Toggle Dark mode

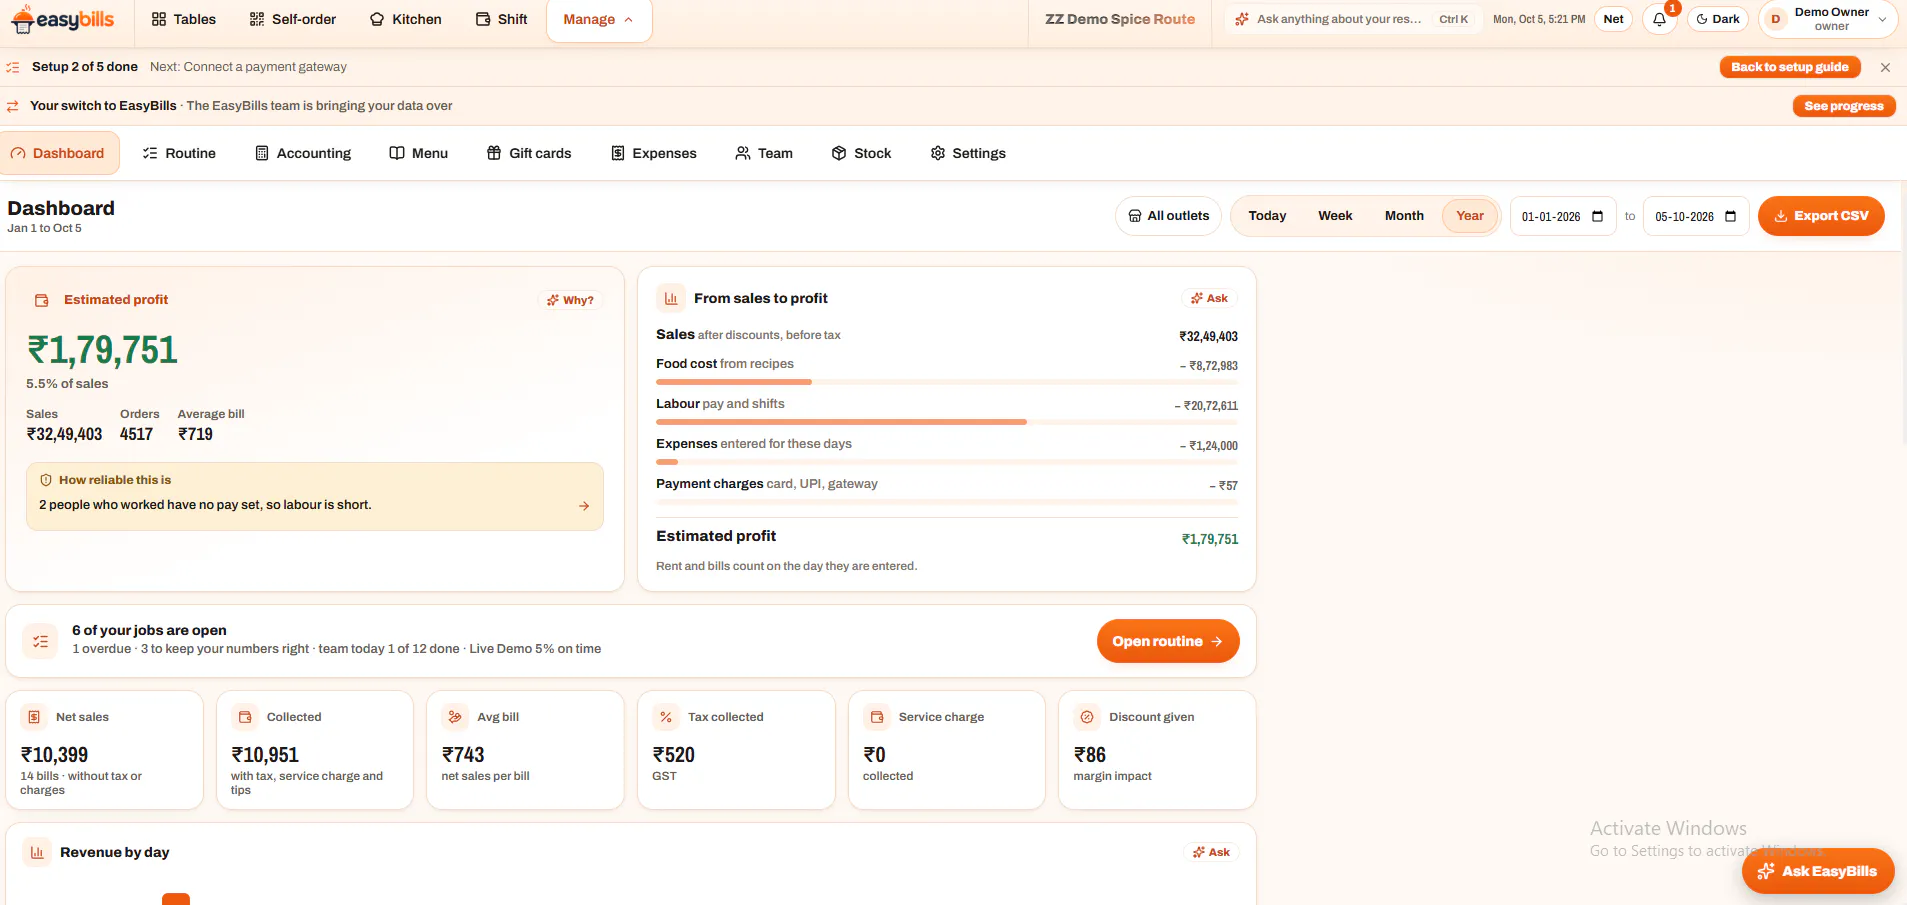(x=1718, y=19)
